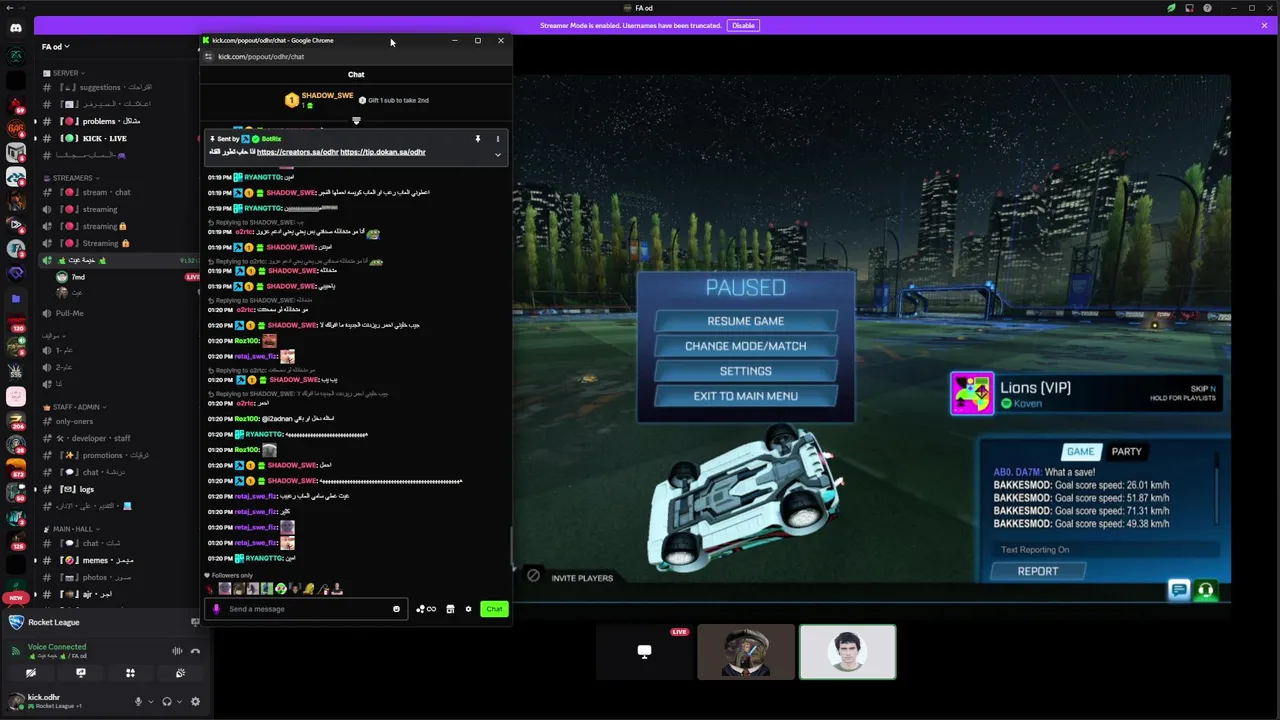1280x720 pixels.
Task: Open pinned message options menu
Action: click(497, 139)
